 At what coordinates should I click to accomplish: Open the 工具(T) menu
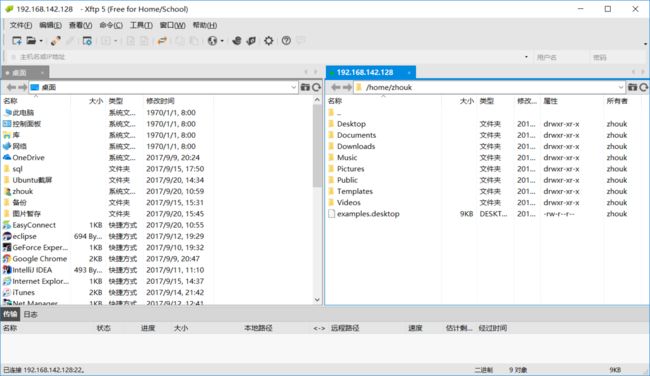(141, 25)
